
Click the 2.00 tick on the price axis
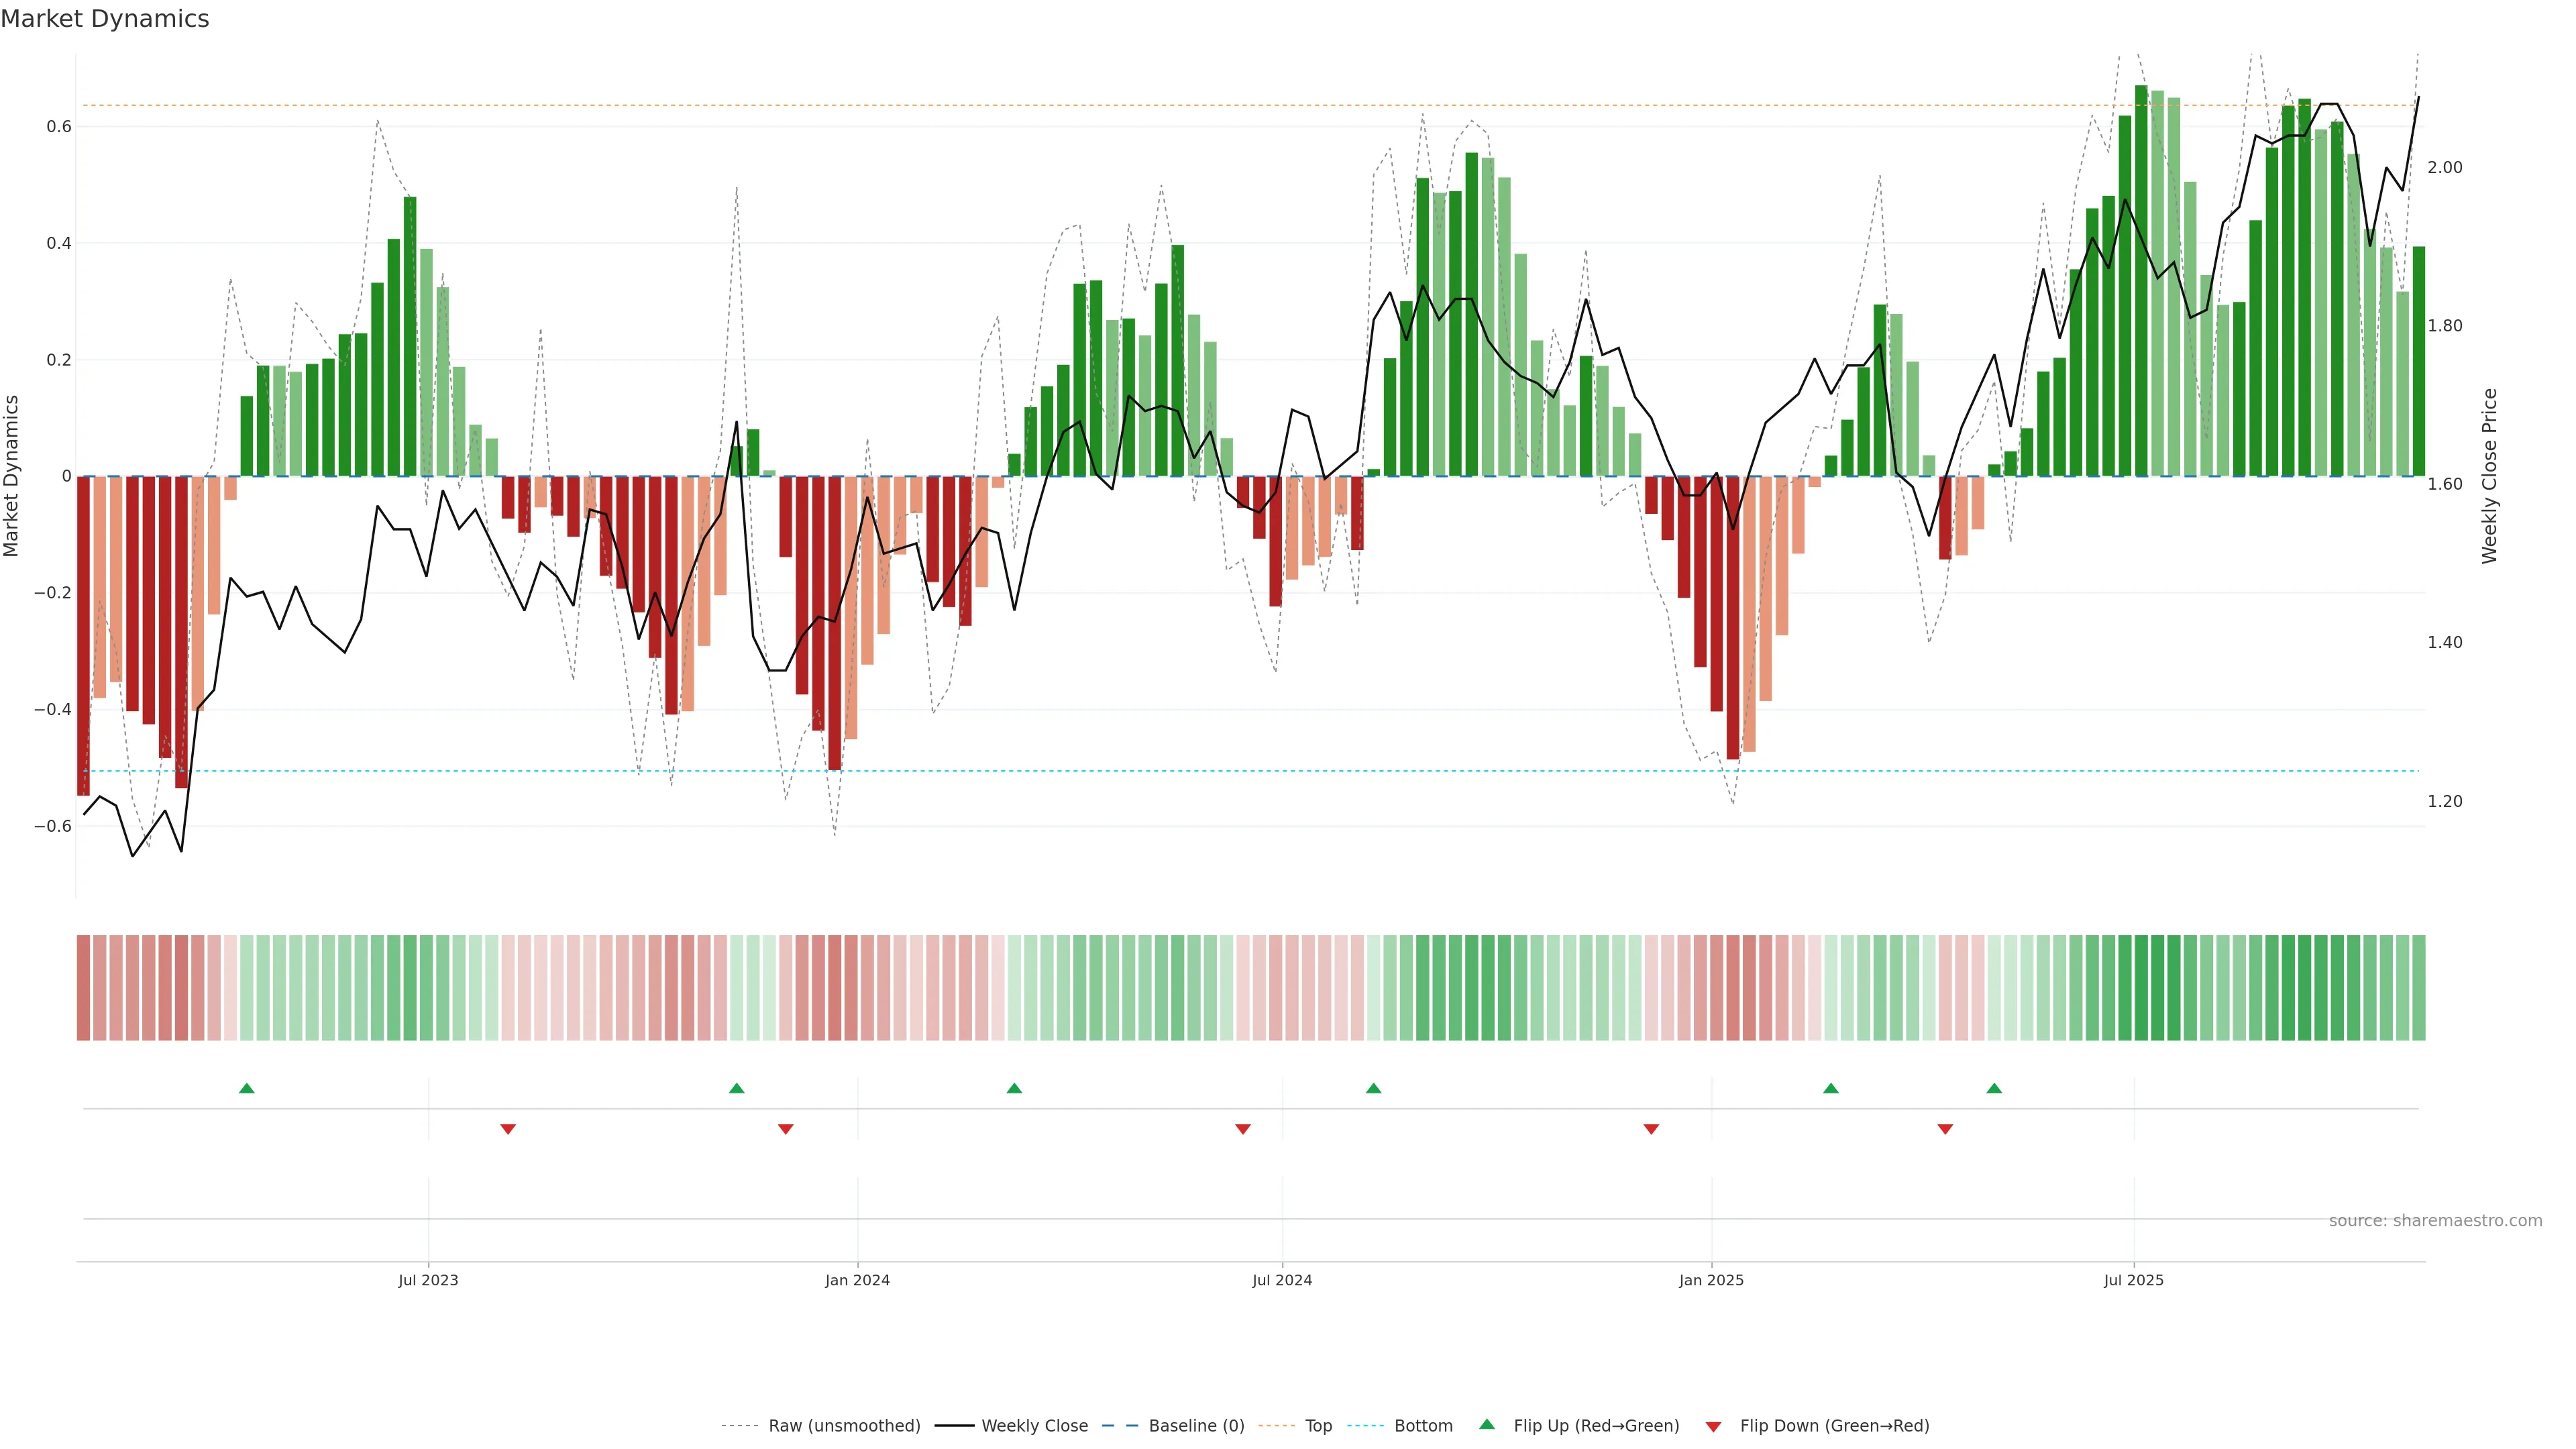2444,167
